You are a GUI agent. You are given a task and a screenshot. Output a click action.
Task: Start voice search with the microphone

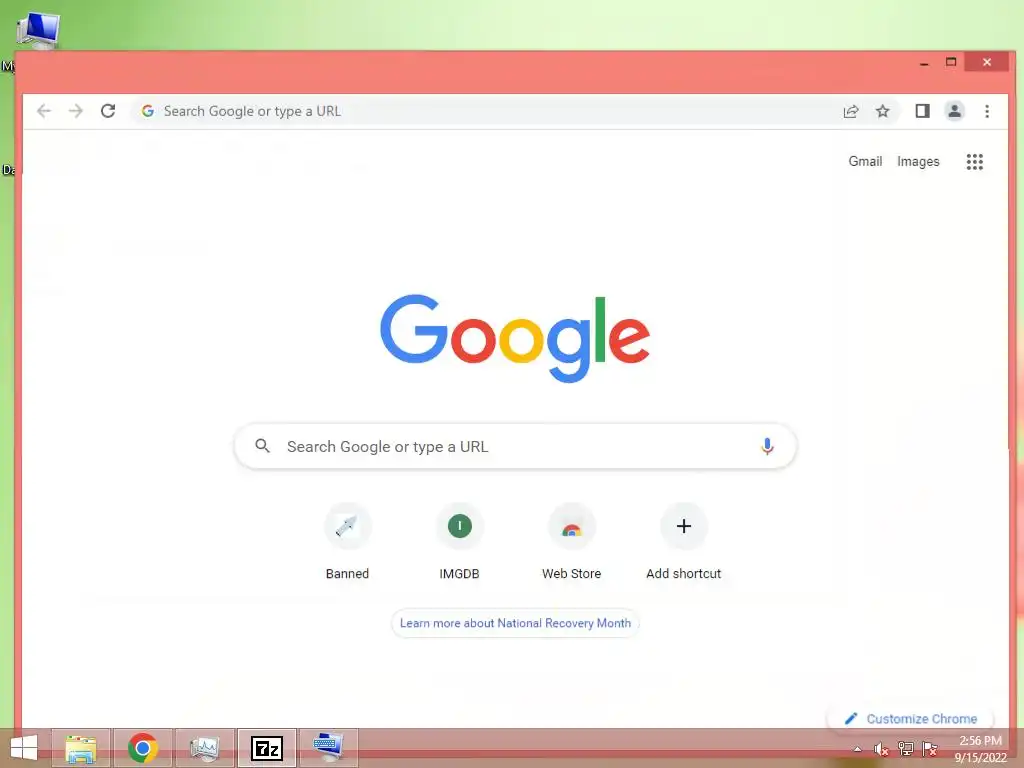click(767, 447)
